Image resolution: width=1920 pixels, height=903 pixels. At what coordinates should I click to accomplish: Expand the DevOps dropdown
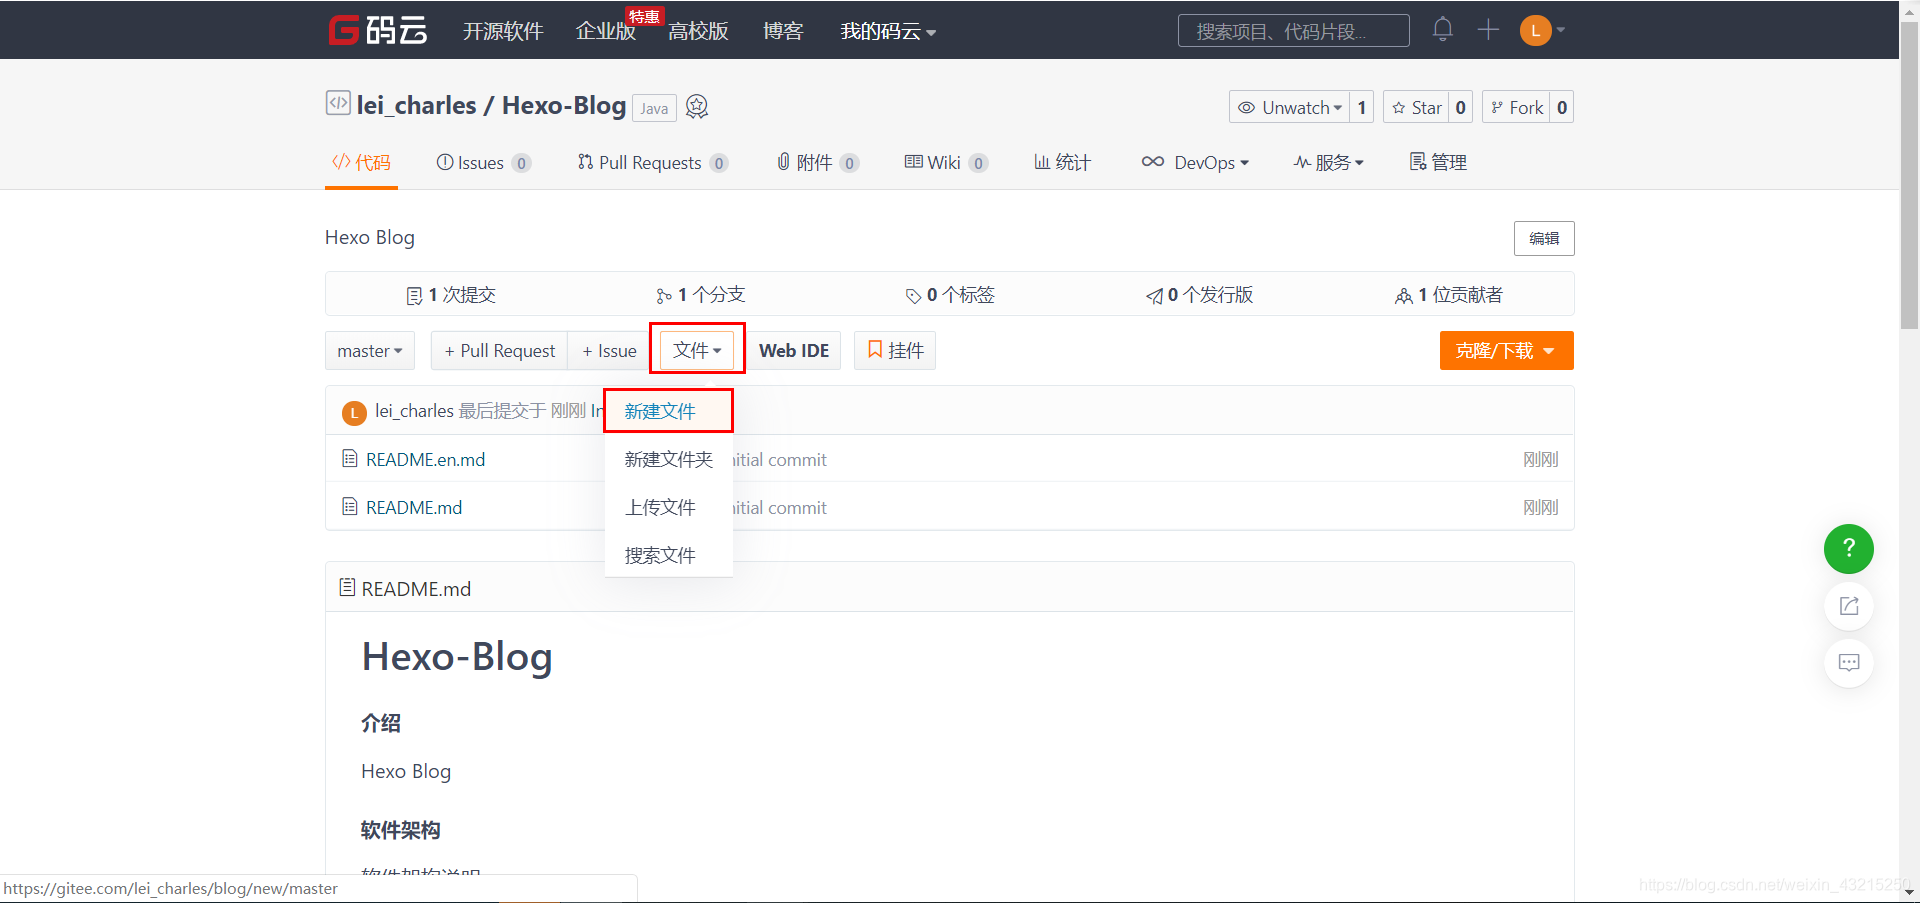click(1195, 162)
